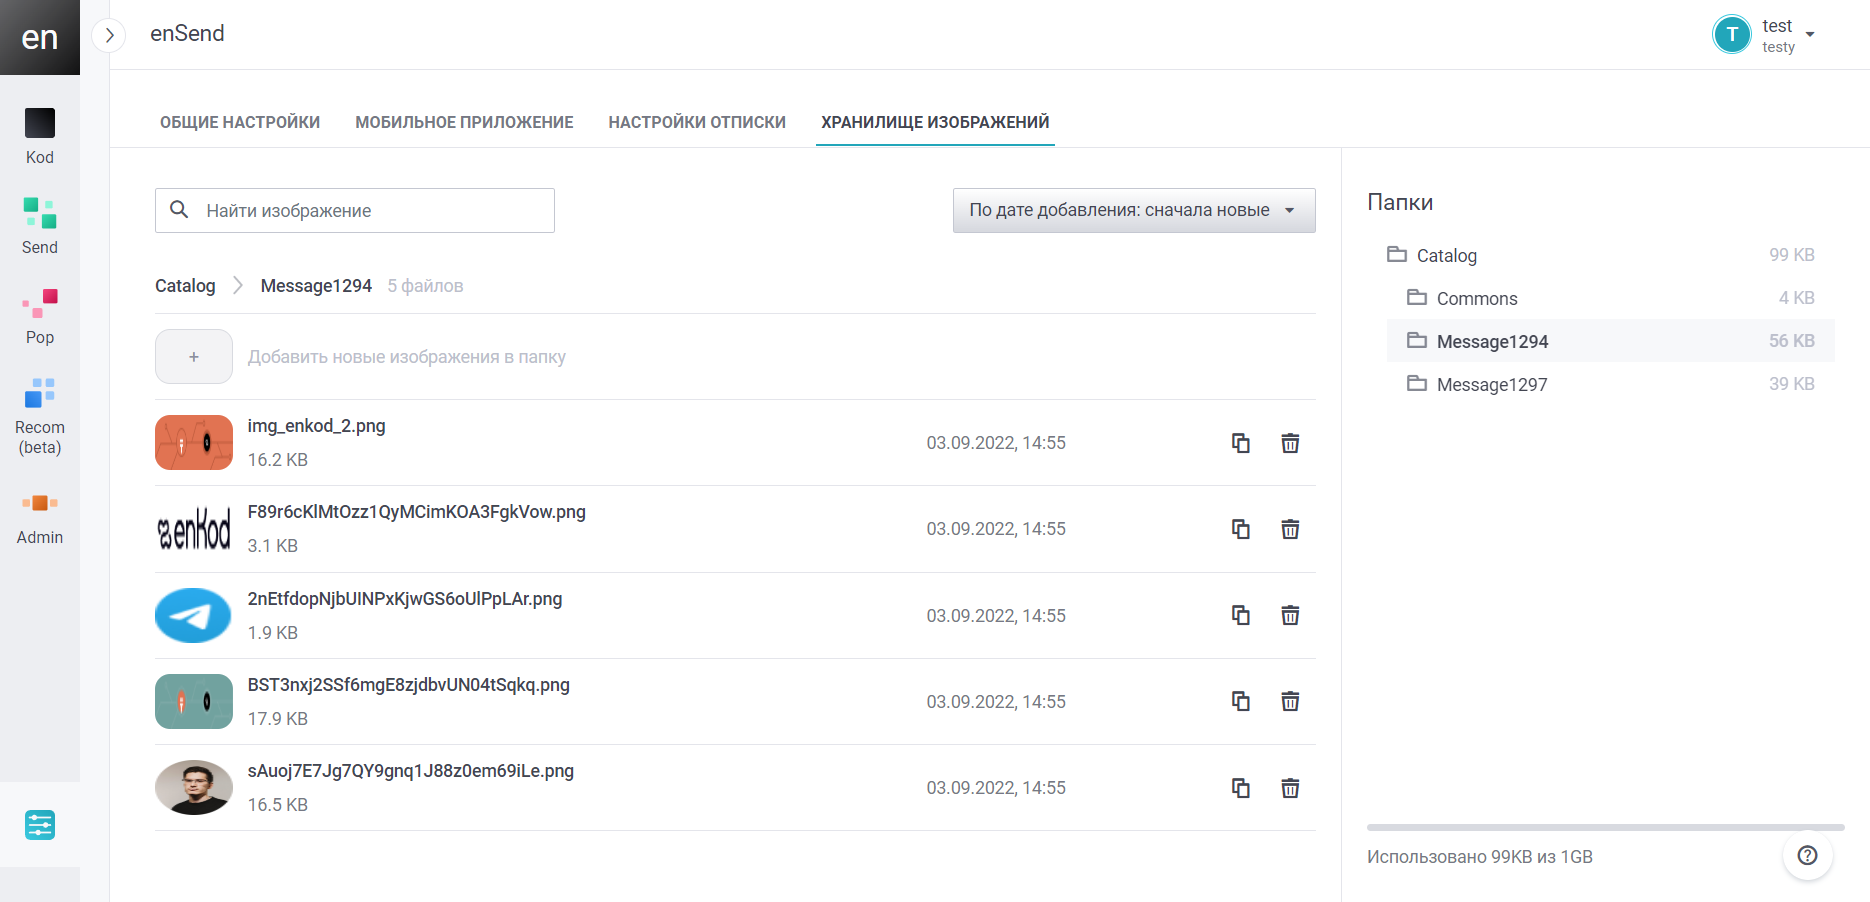Open the sort by date dropdown
The height and width of the screenshot is (902, 1870).
pos(1133,210)
